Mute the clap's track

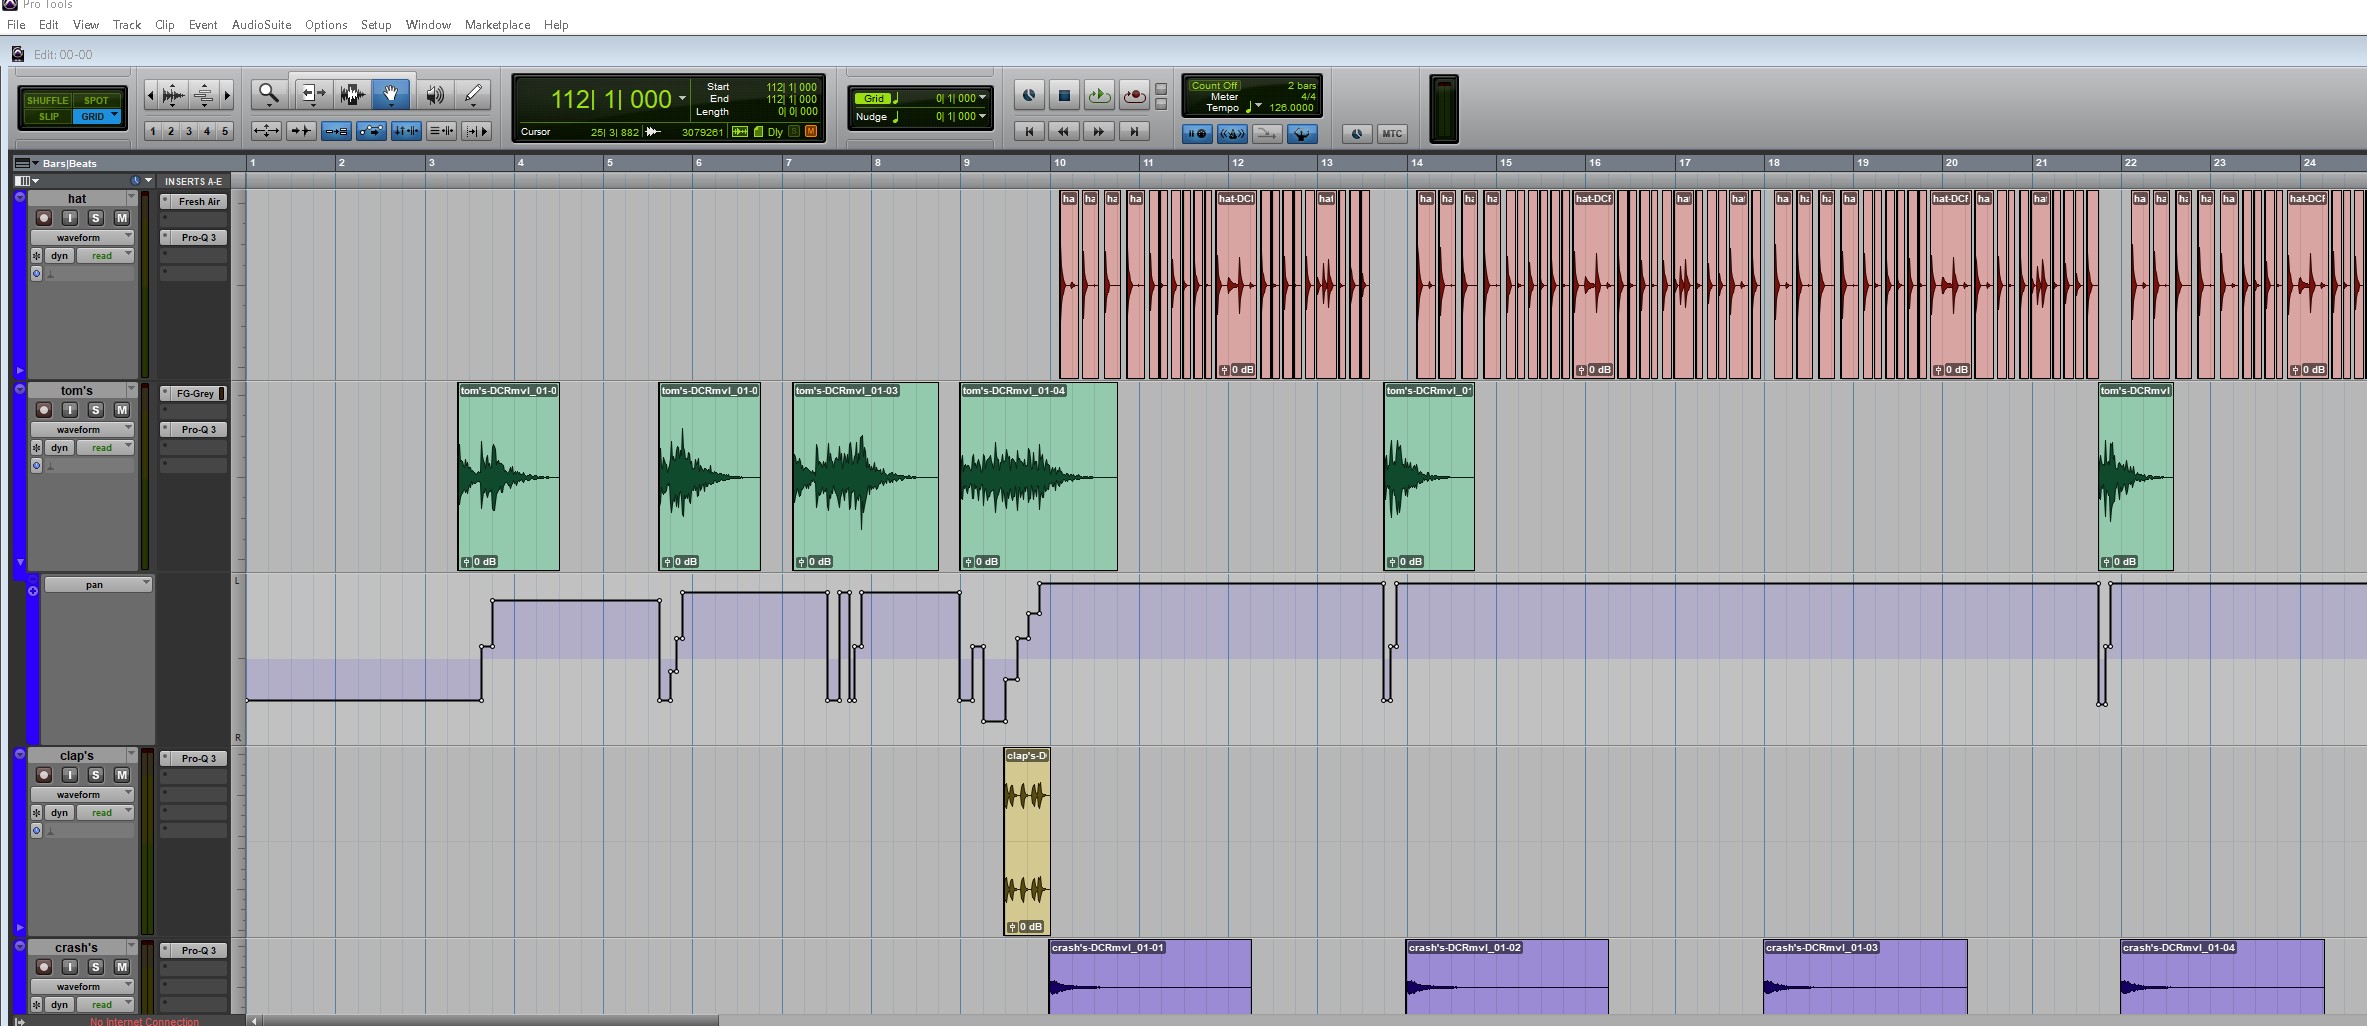122,775
